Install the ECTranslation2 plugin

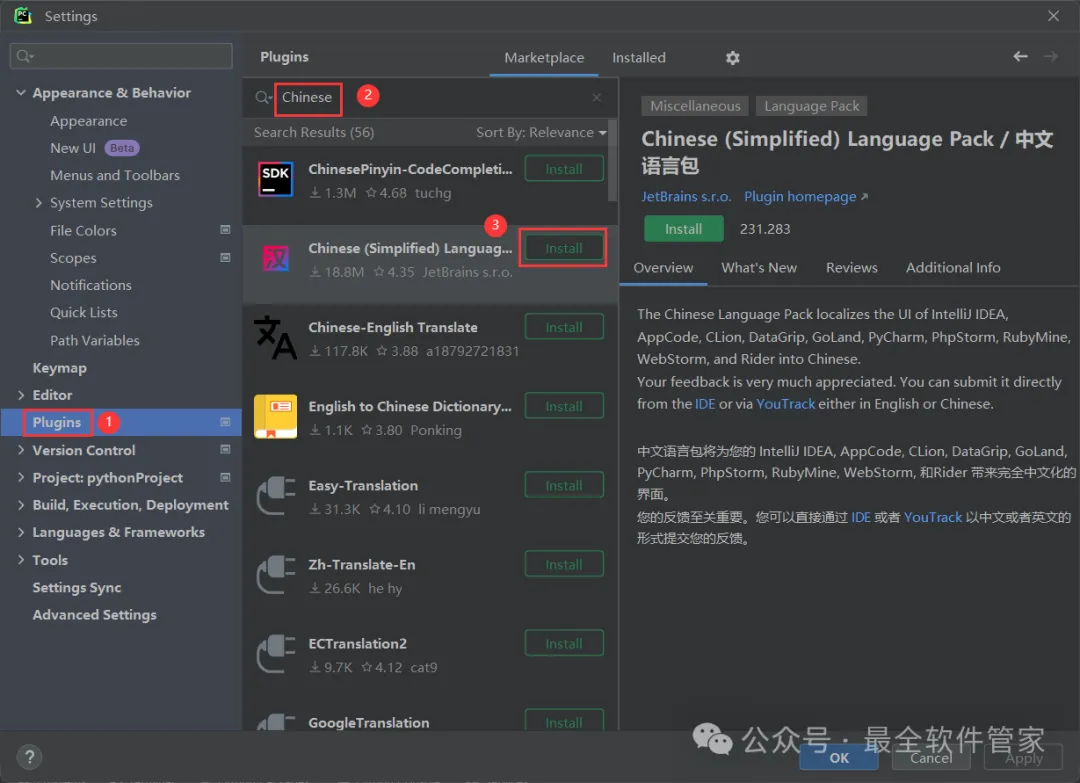[x=564, y=644]
